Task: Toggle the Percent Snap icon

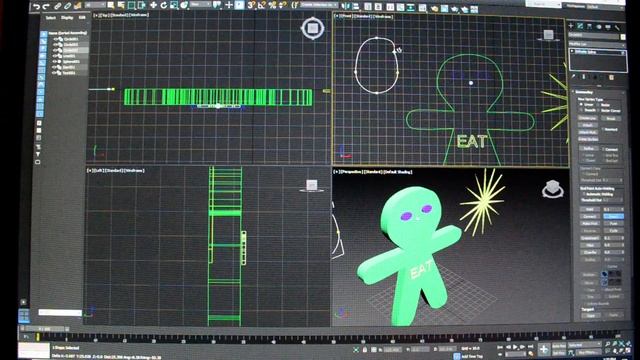Action: 272,5
